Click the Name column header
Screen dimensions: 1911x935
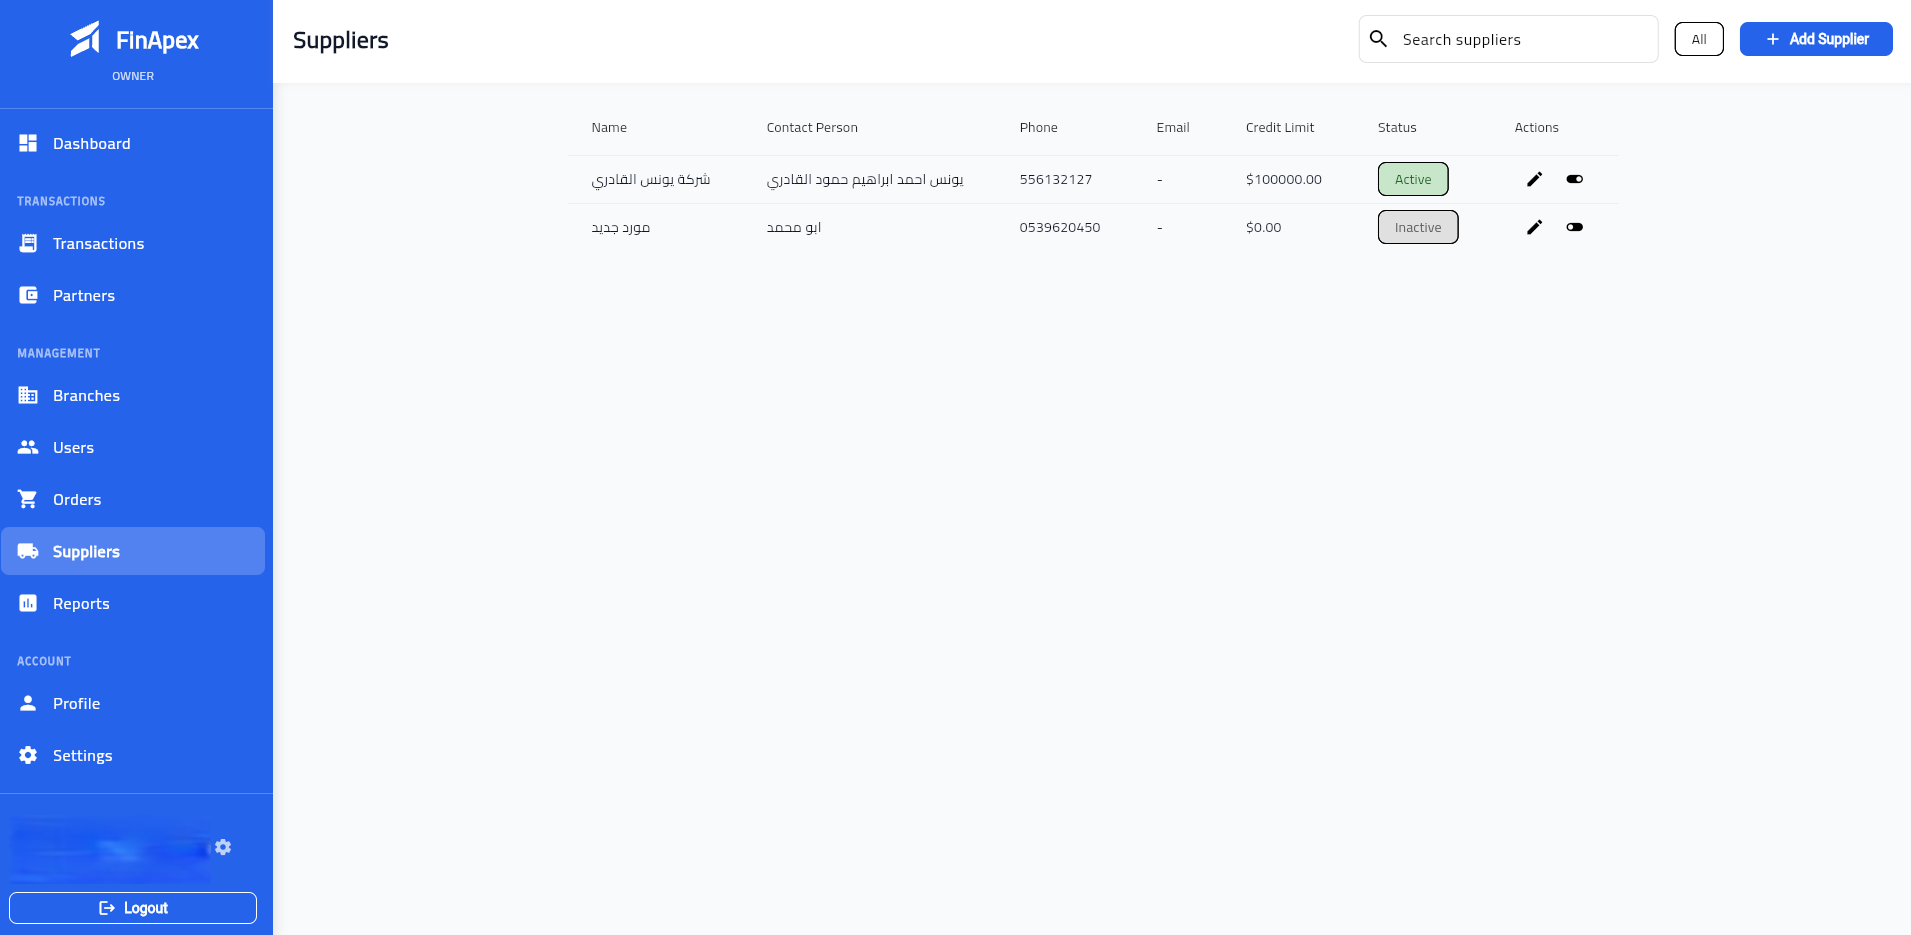pyautogui.click(x=609, y=127)
